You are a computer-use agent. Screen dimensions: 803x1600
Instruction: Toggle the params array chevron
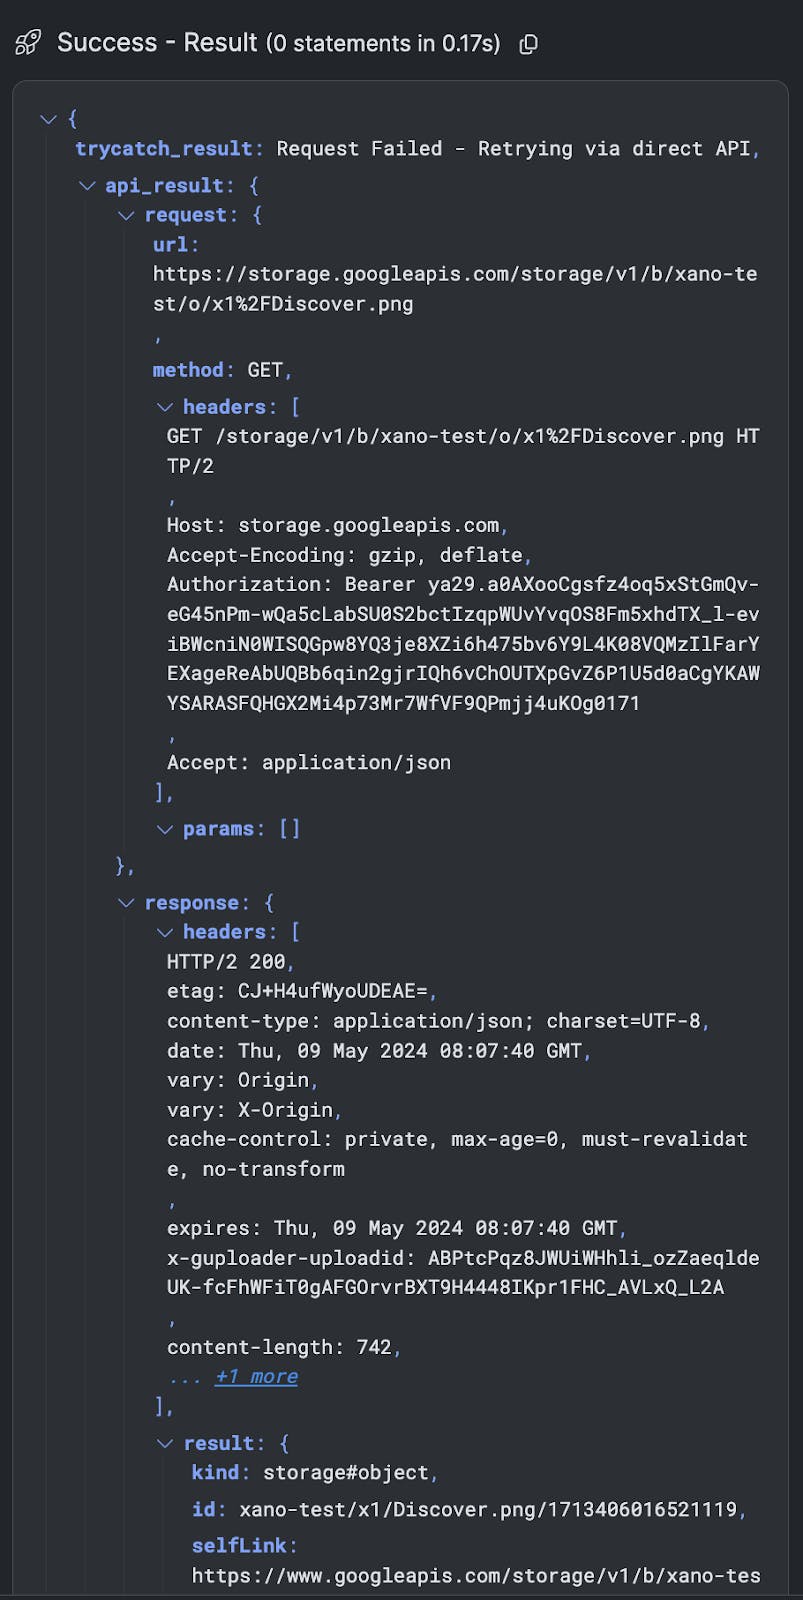coord(165,829)
